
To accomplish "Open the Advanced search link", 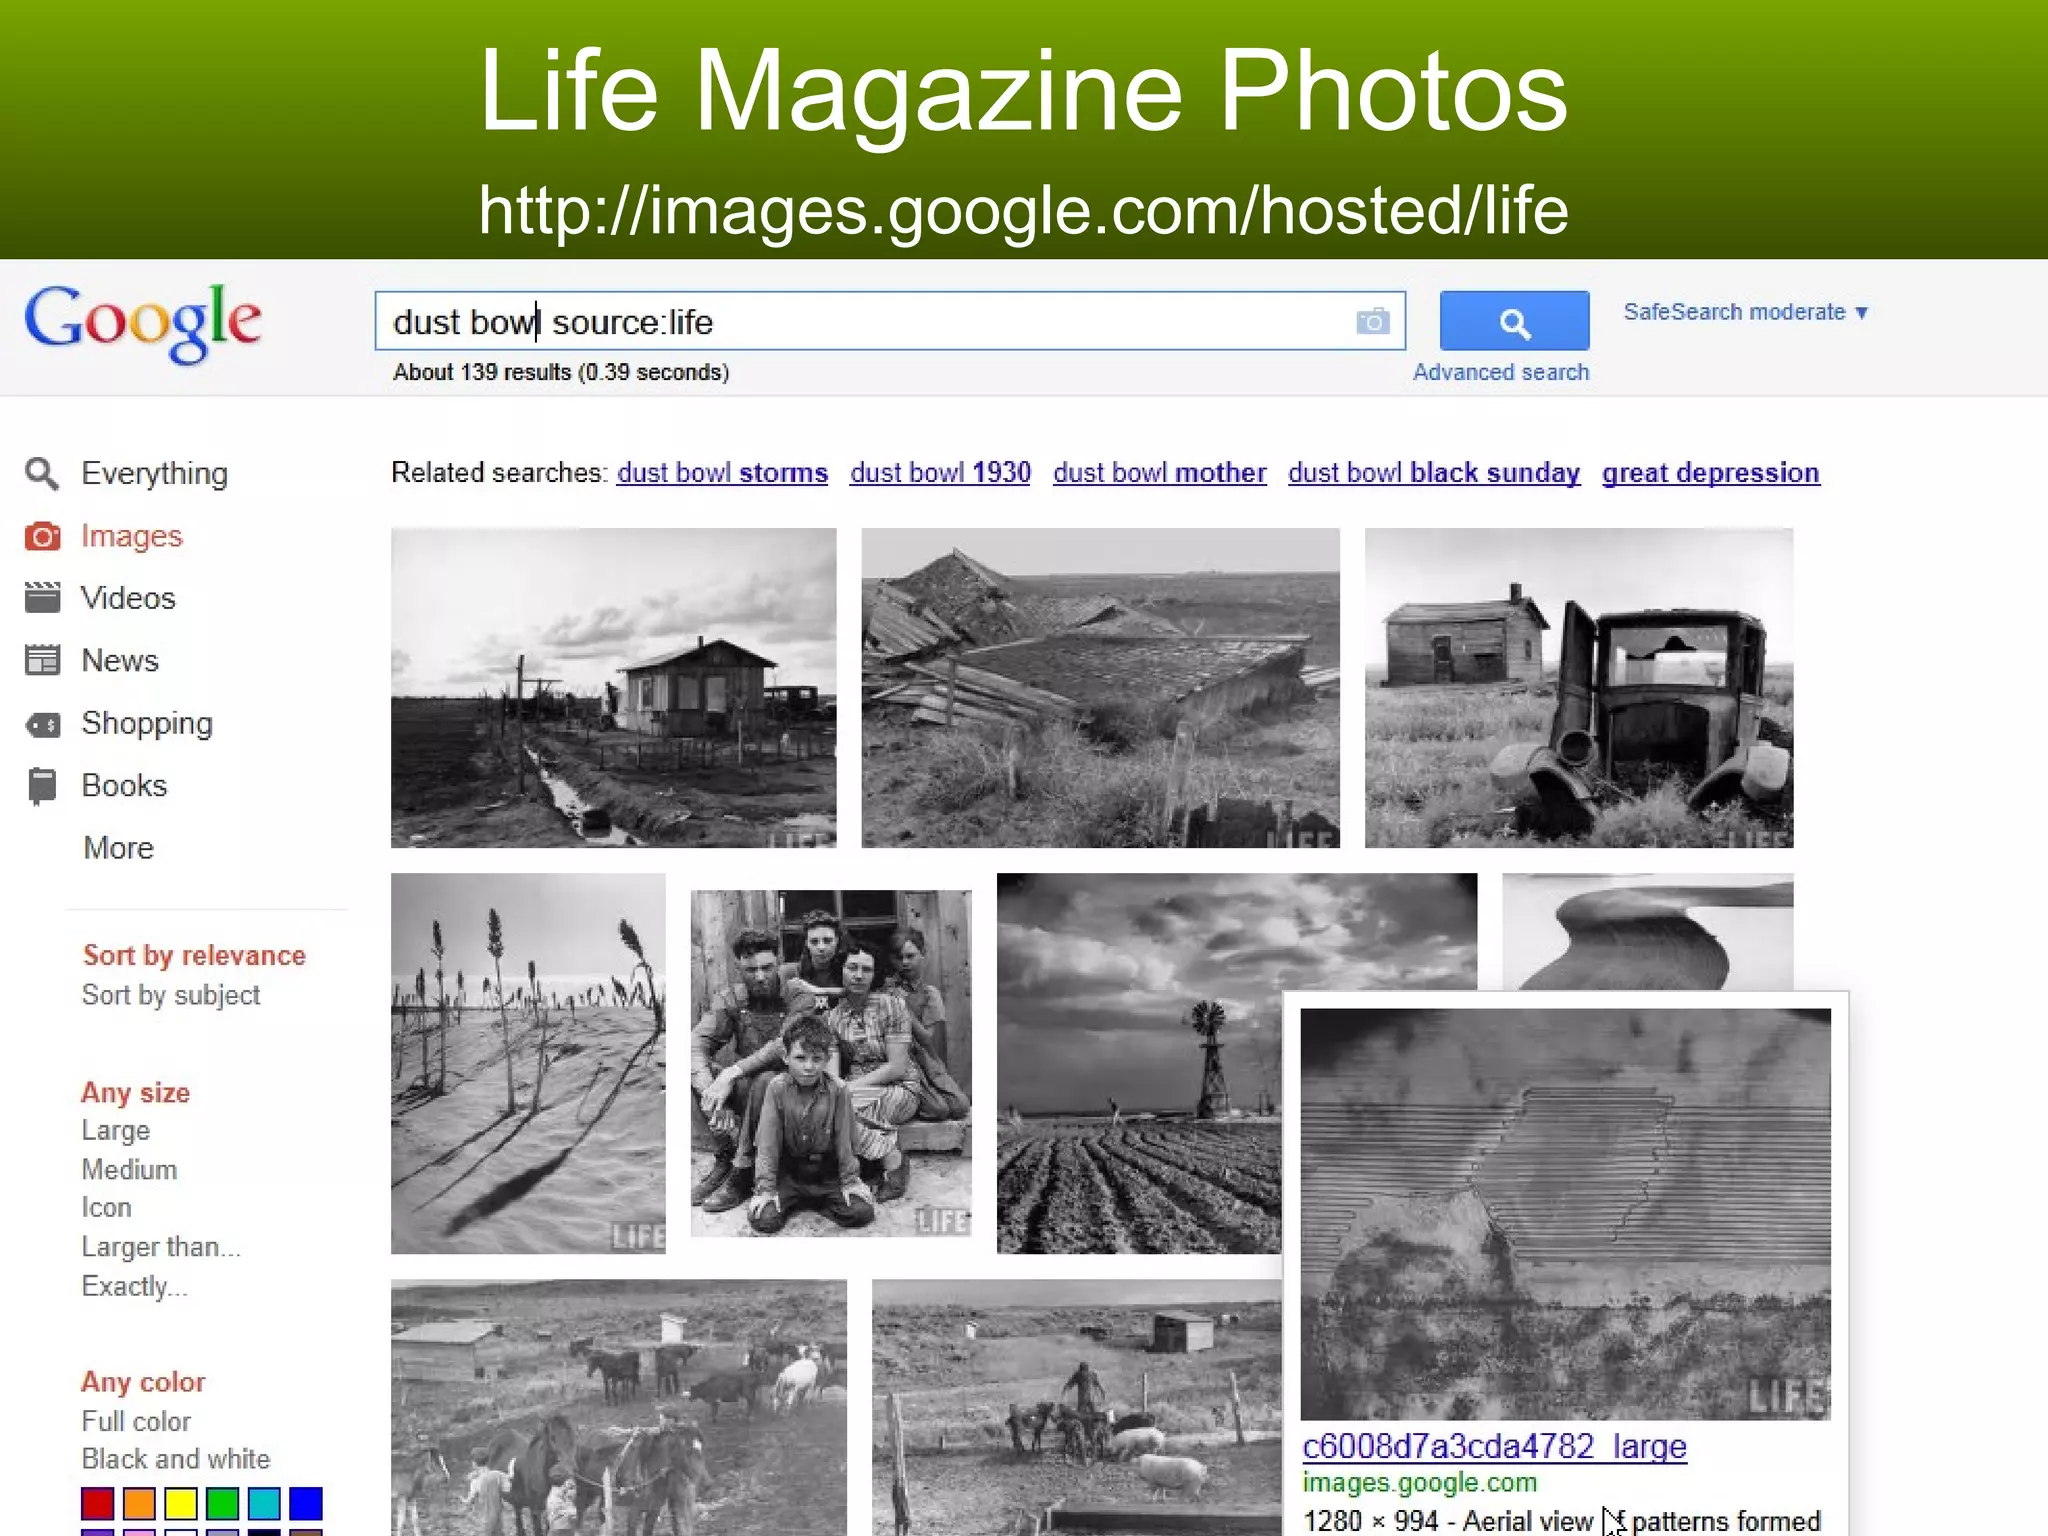I will tap(1500, 372).
